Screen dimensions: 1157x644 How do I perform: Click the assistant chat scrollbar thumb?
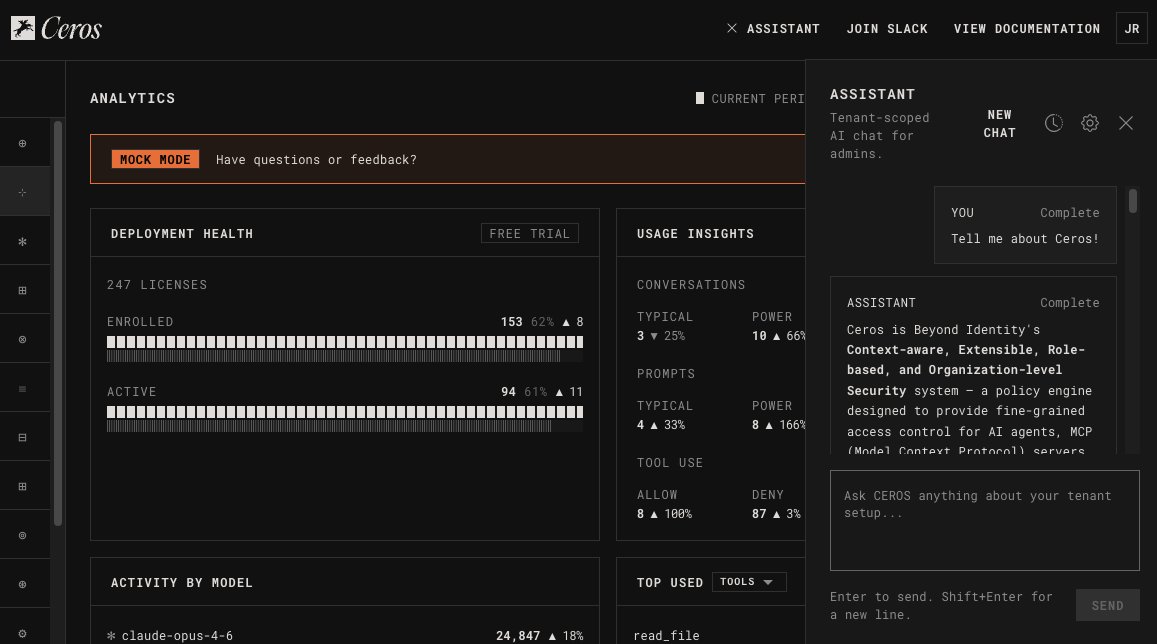(x=1133, y=201)
